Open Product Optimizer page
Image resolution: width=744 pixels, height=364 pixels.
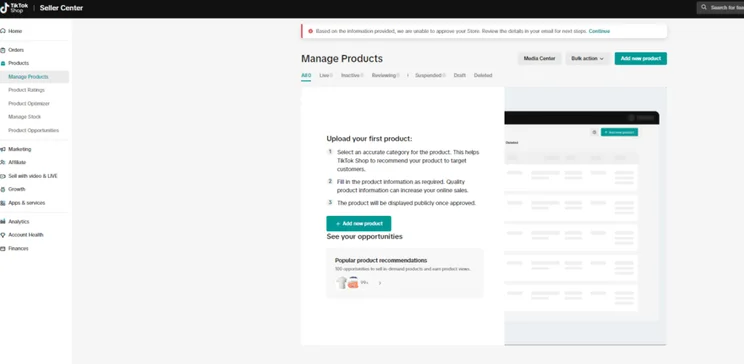(x=28, y=103)
